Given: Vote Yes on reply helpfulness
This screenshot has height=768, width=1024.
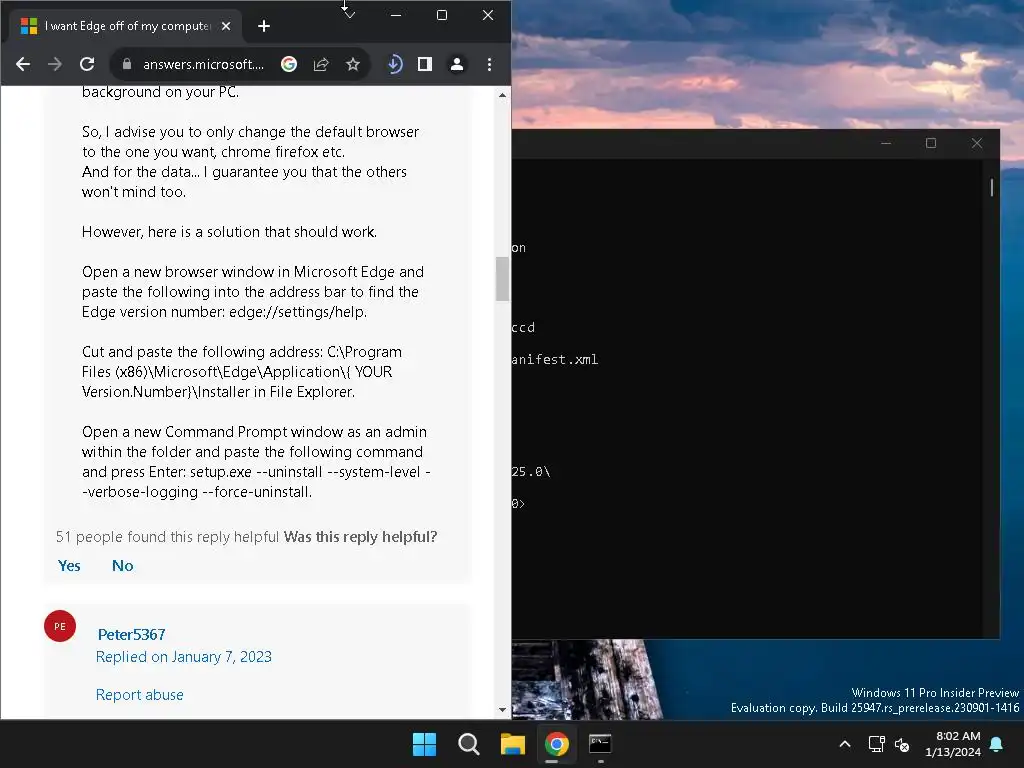Looking at the screenshot, I should (x=69, y=566).
